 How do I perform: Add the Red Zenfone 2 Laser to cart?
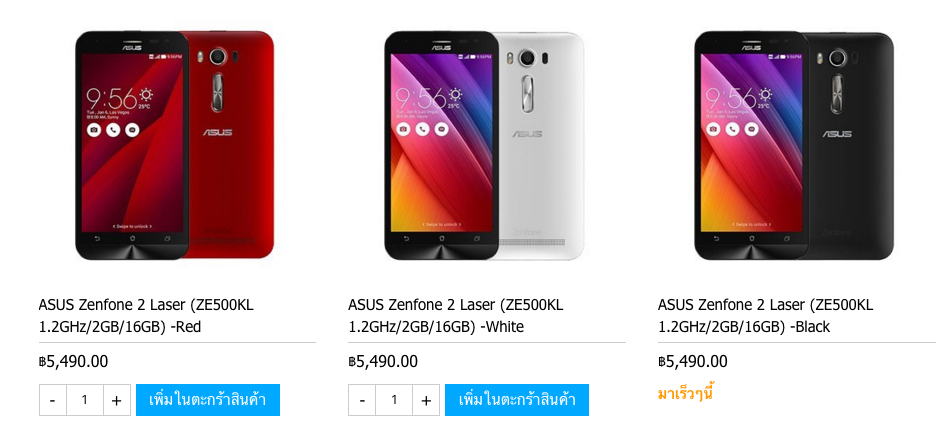[x=208, y=400]
